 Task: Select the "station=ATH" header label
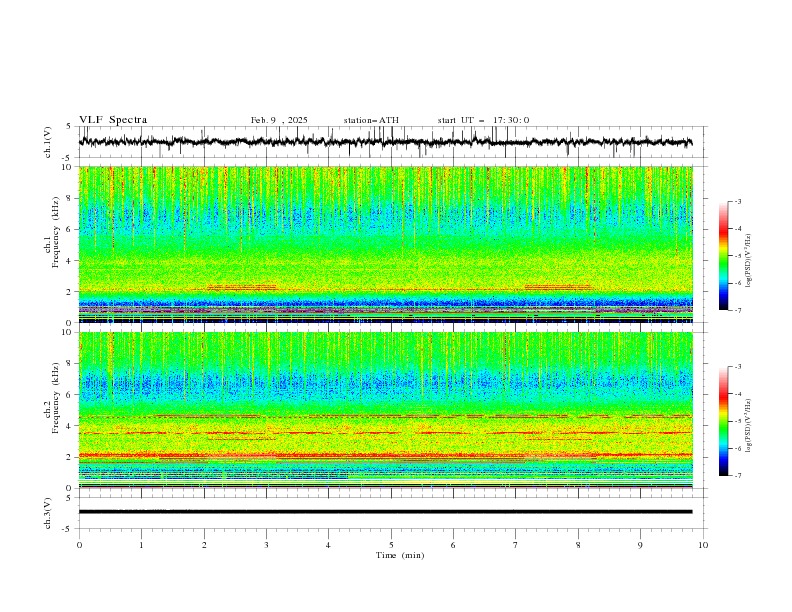[x=371, y=120]
